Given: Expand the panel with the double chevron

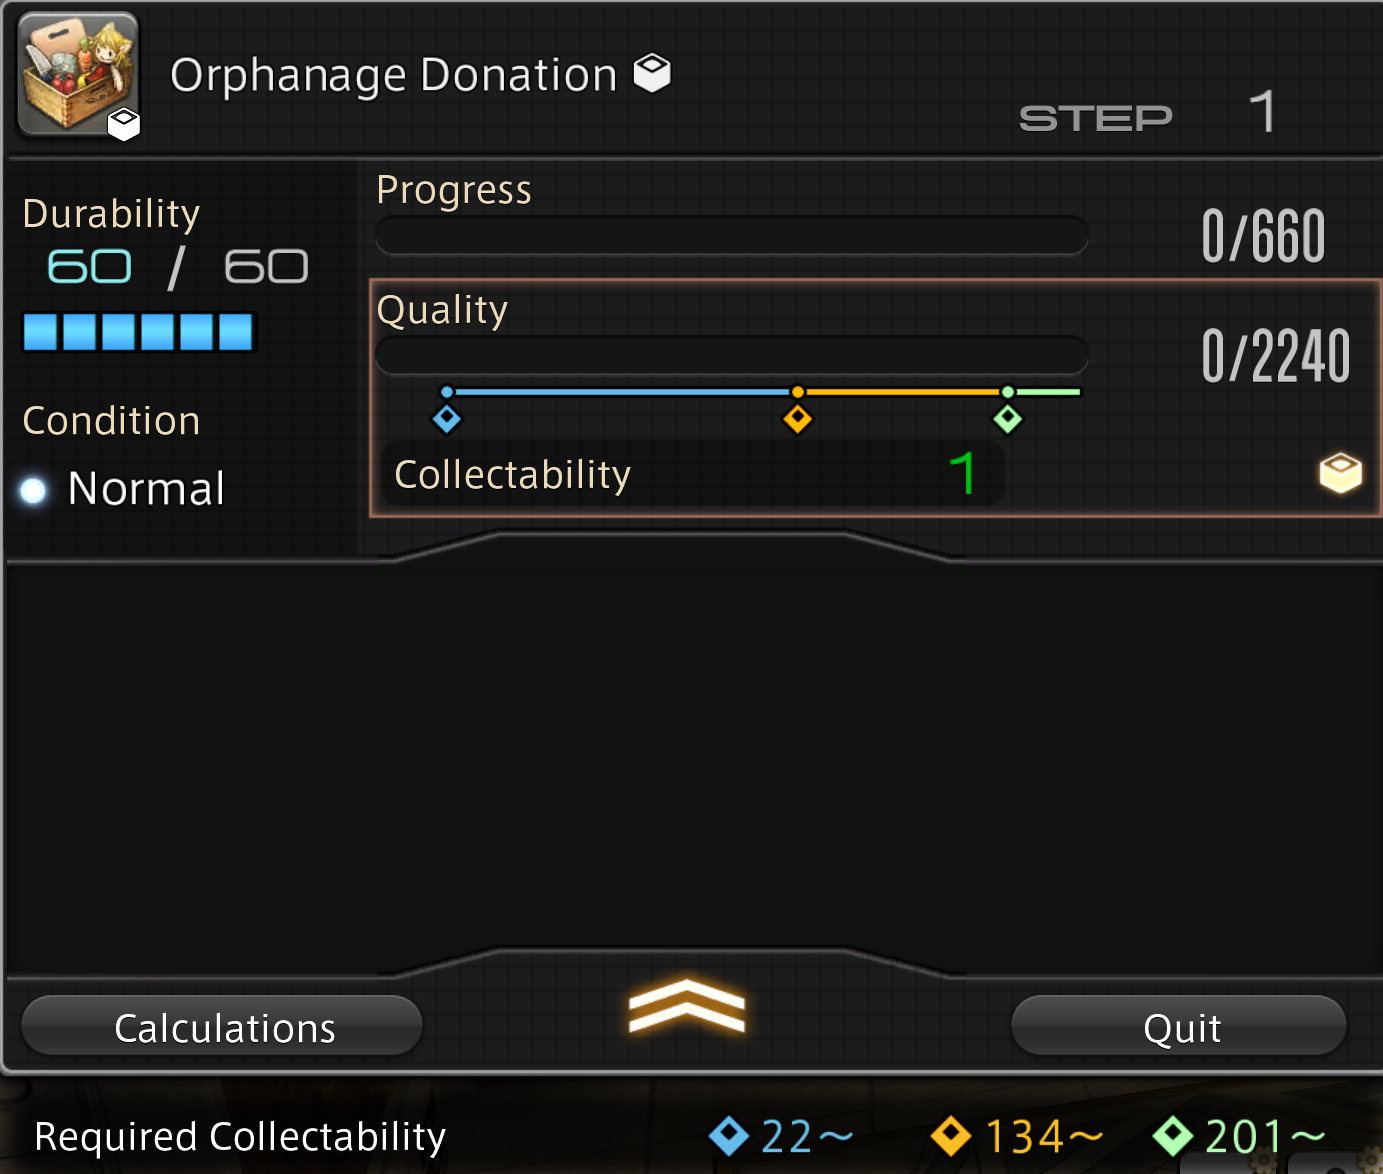Looking at the screenshot, I should point(687,1006).
